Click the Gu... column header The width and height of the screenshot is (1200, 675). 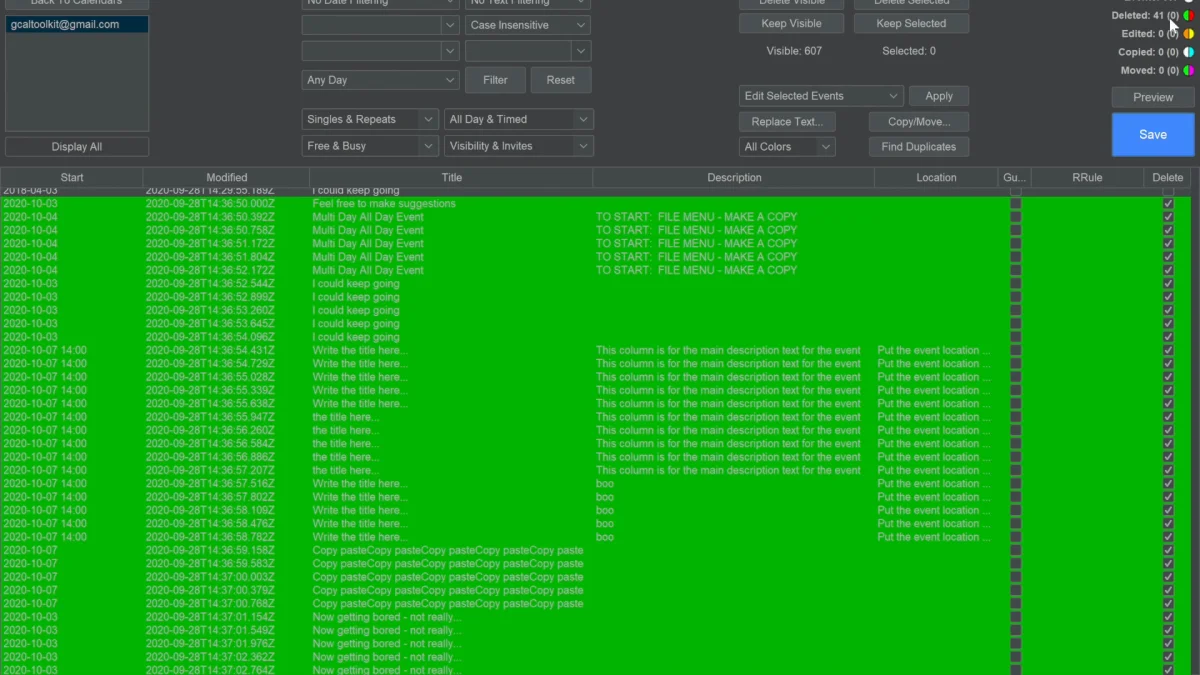pyautogui.click(x=1015, y=178)
